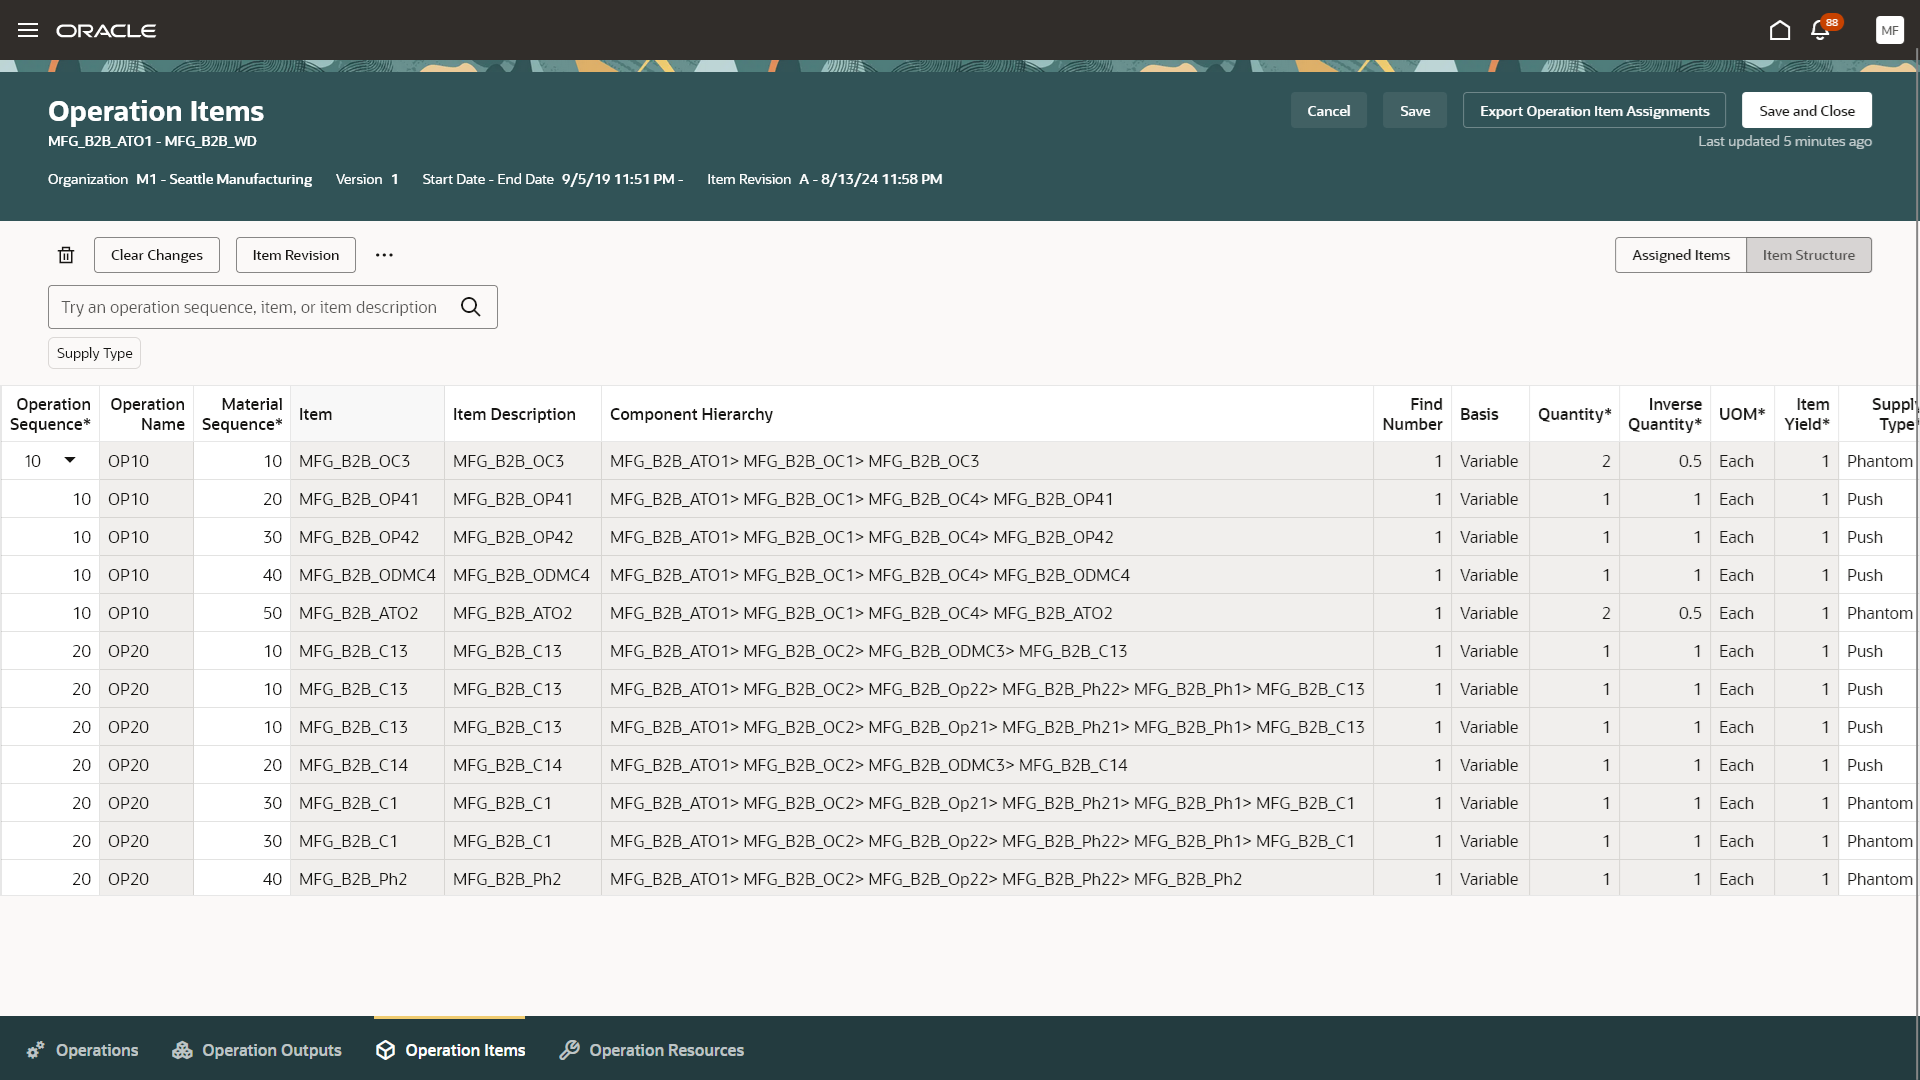
Task: Open the MF user avatar menu
Action: [1889, 30]
